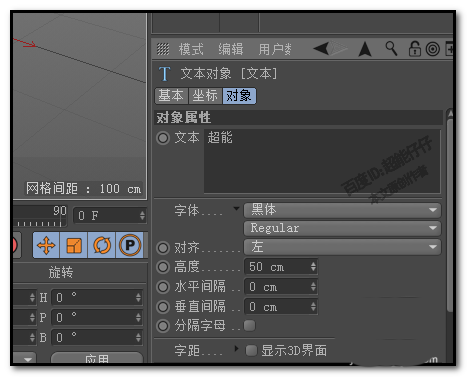Click the text field containing 超能
Screen dimensions: 467x377
pos(322,161)
